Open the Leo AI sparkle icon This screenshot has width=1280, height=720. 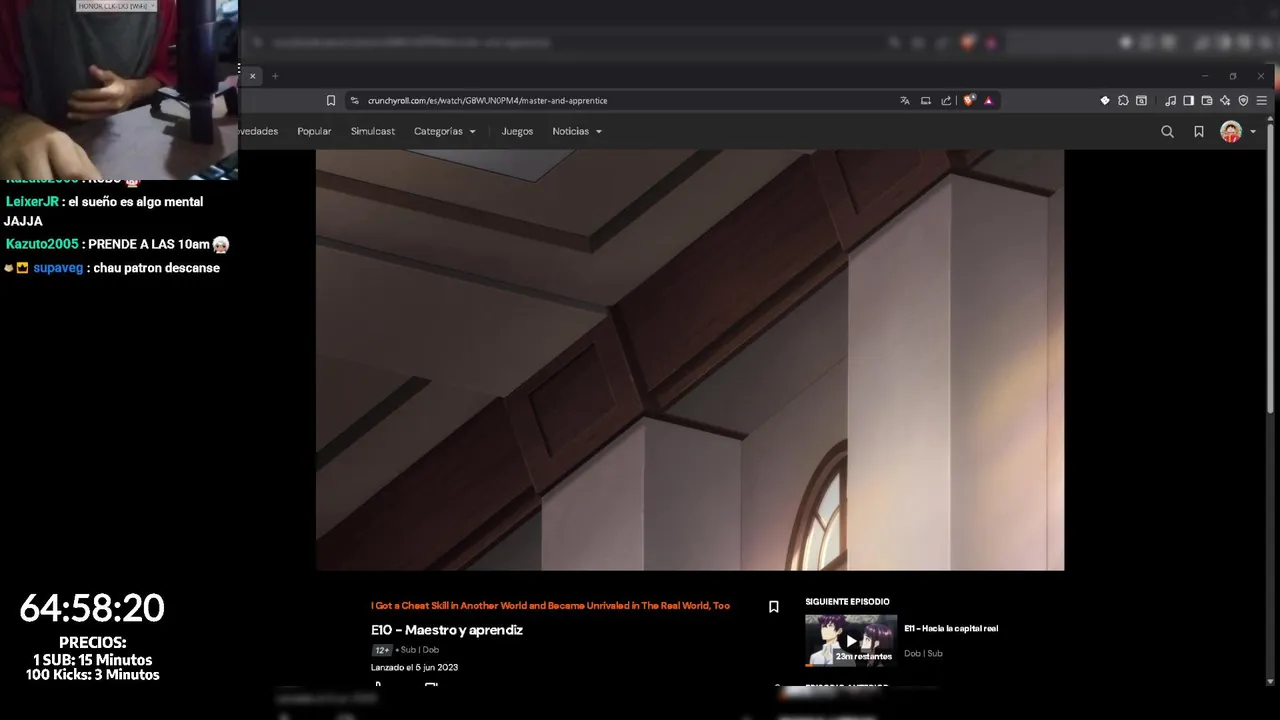coord(1225,101)
